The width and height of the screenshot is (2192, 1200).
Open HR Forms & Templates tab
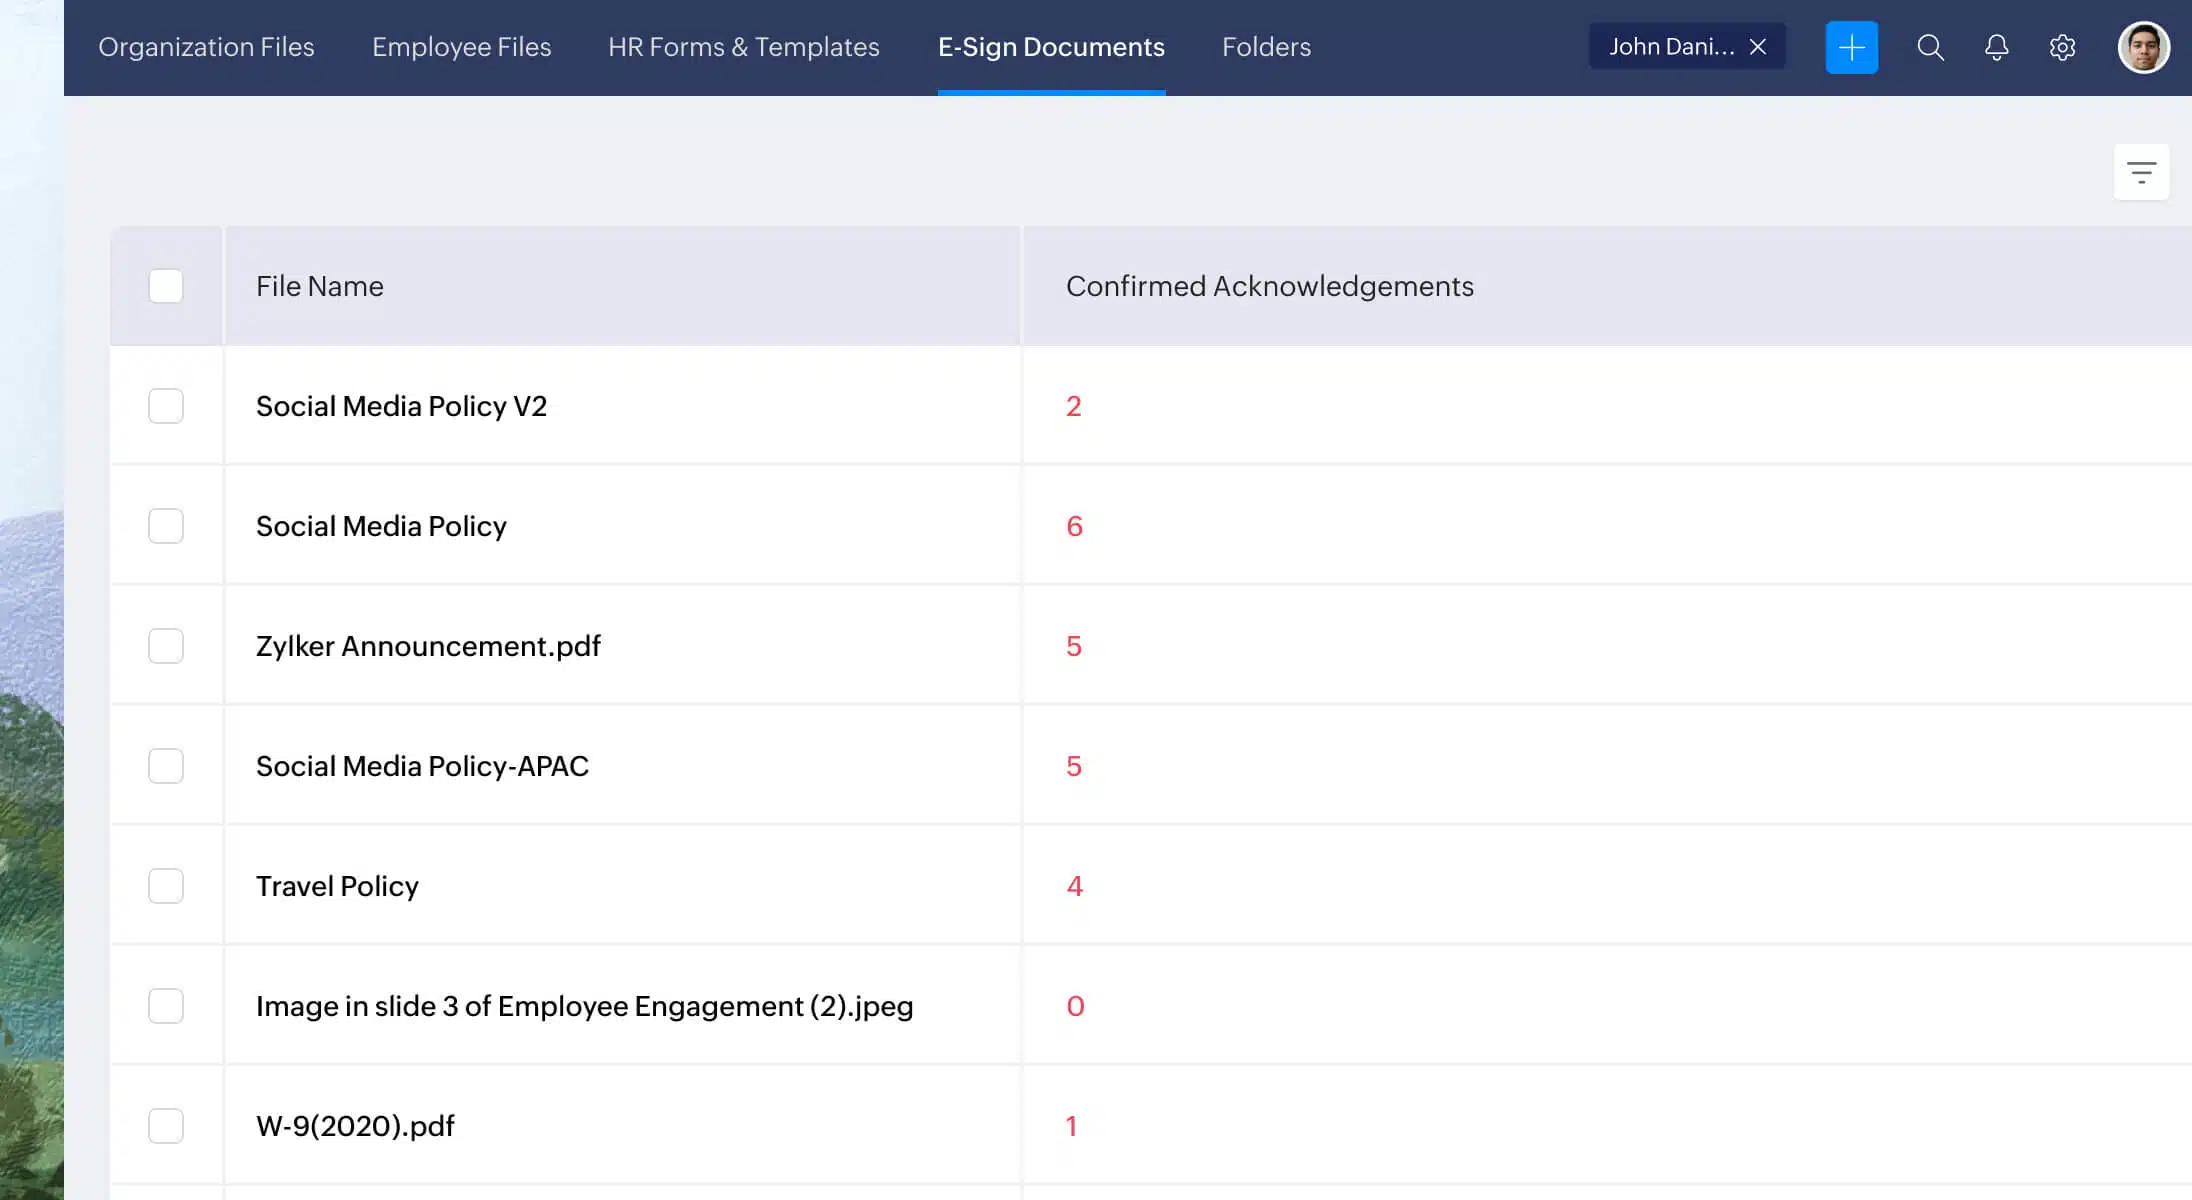[x=743, y=47]
